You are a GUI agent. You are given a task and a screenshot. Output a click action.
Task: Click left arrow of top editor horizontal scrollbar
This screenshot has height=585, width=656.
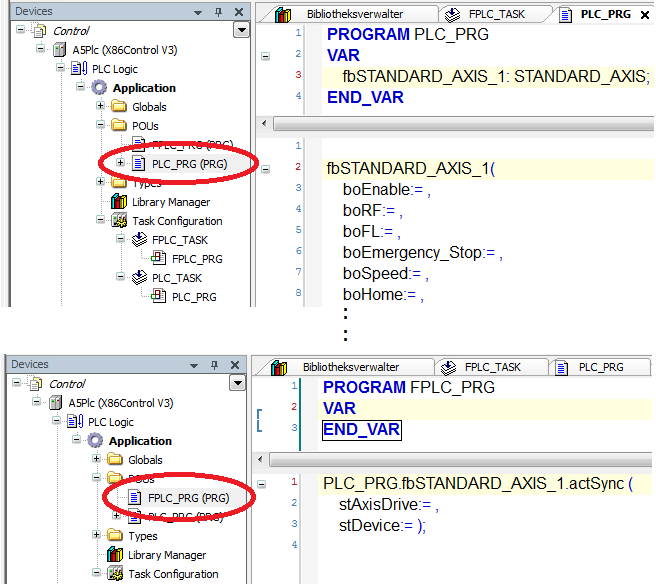point(265,125)
